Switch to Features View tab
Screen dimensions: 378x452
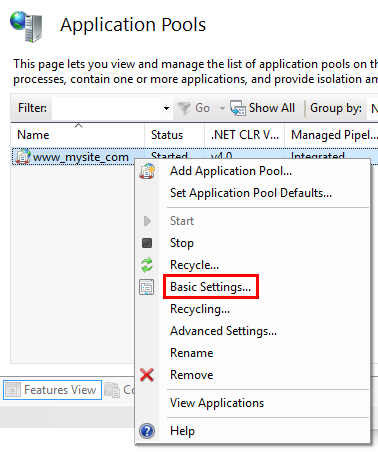[52, 390]
